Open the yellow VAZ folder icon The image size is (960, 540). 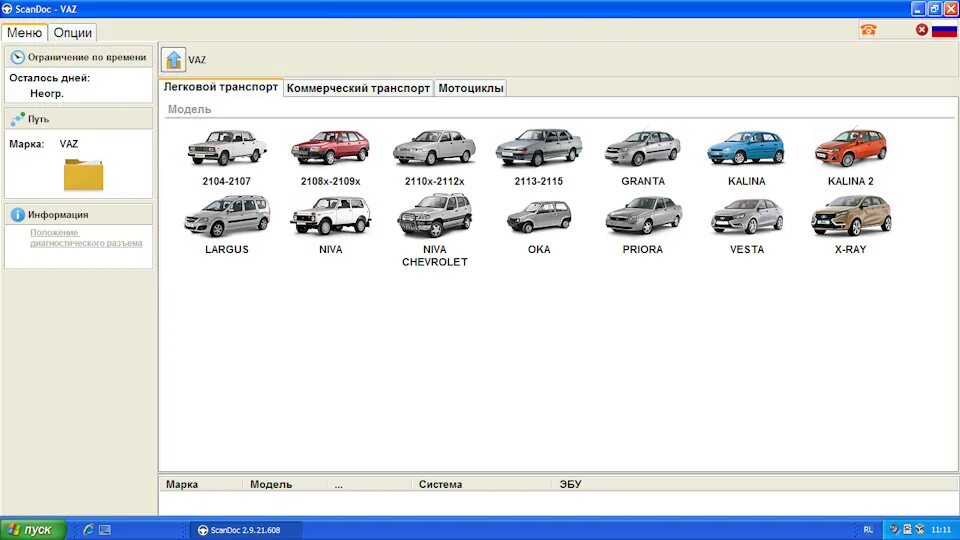(x=83, y=174)
